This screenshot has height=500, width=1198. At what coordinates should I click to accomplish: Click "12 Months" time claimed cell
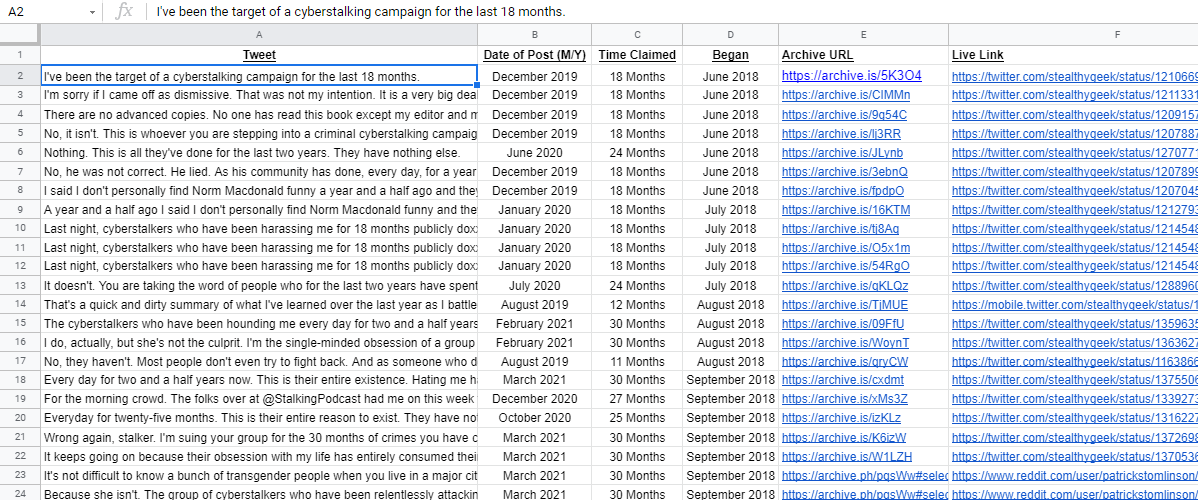point(637,304)
